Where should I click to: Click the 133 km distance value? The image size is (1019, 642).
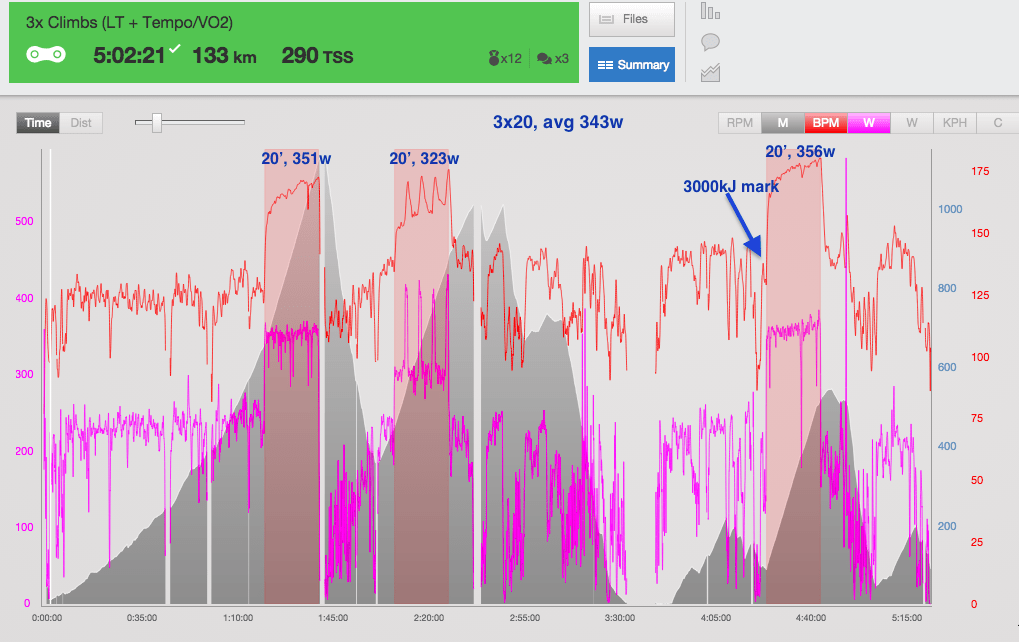point(224,56)
